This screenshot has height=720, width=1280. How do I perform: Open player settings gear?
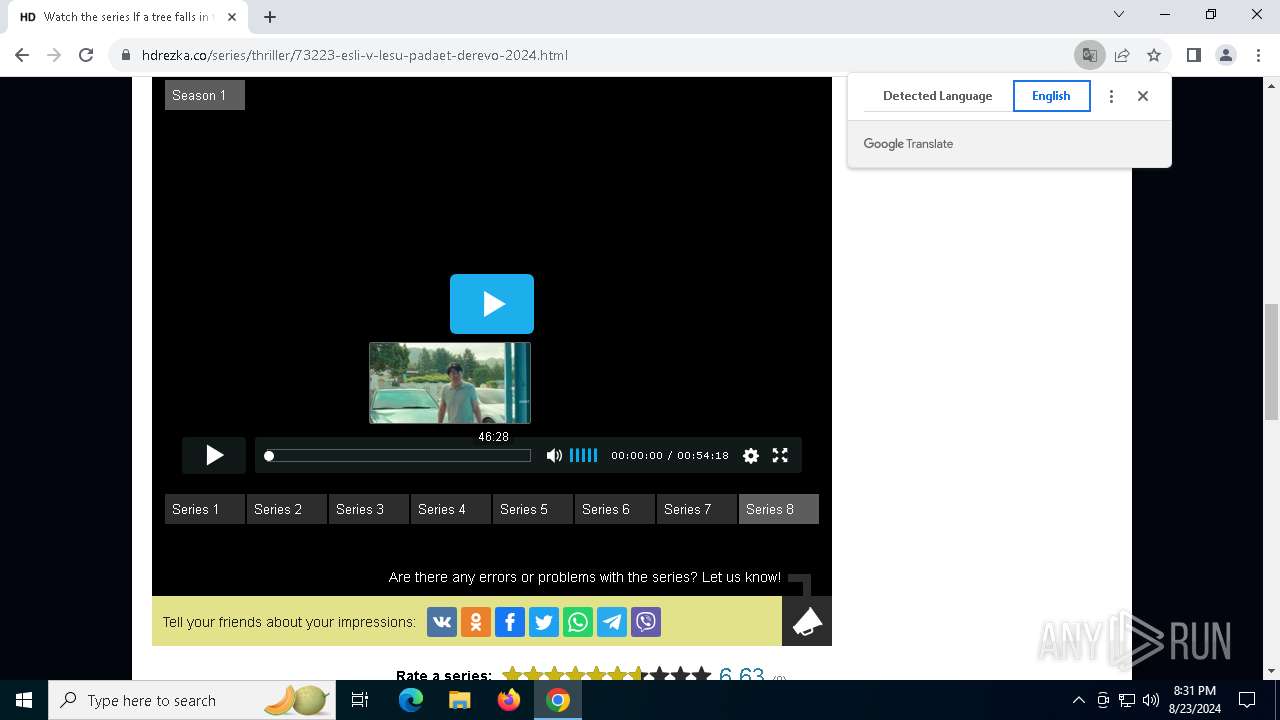[x=751, y=456]
